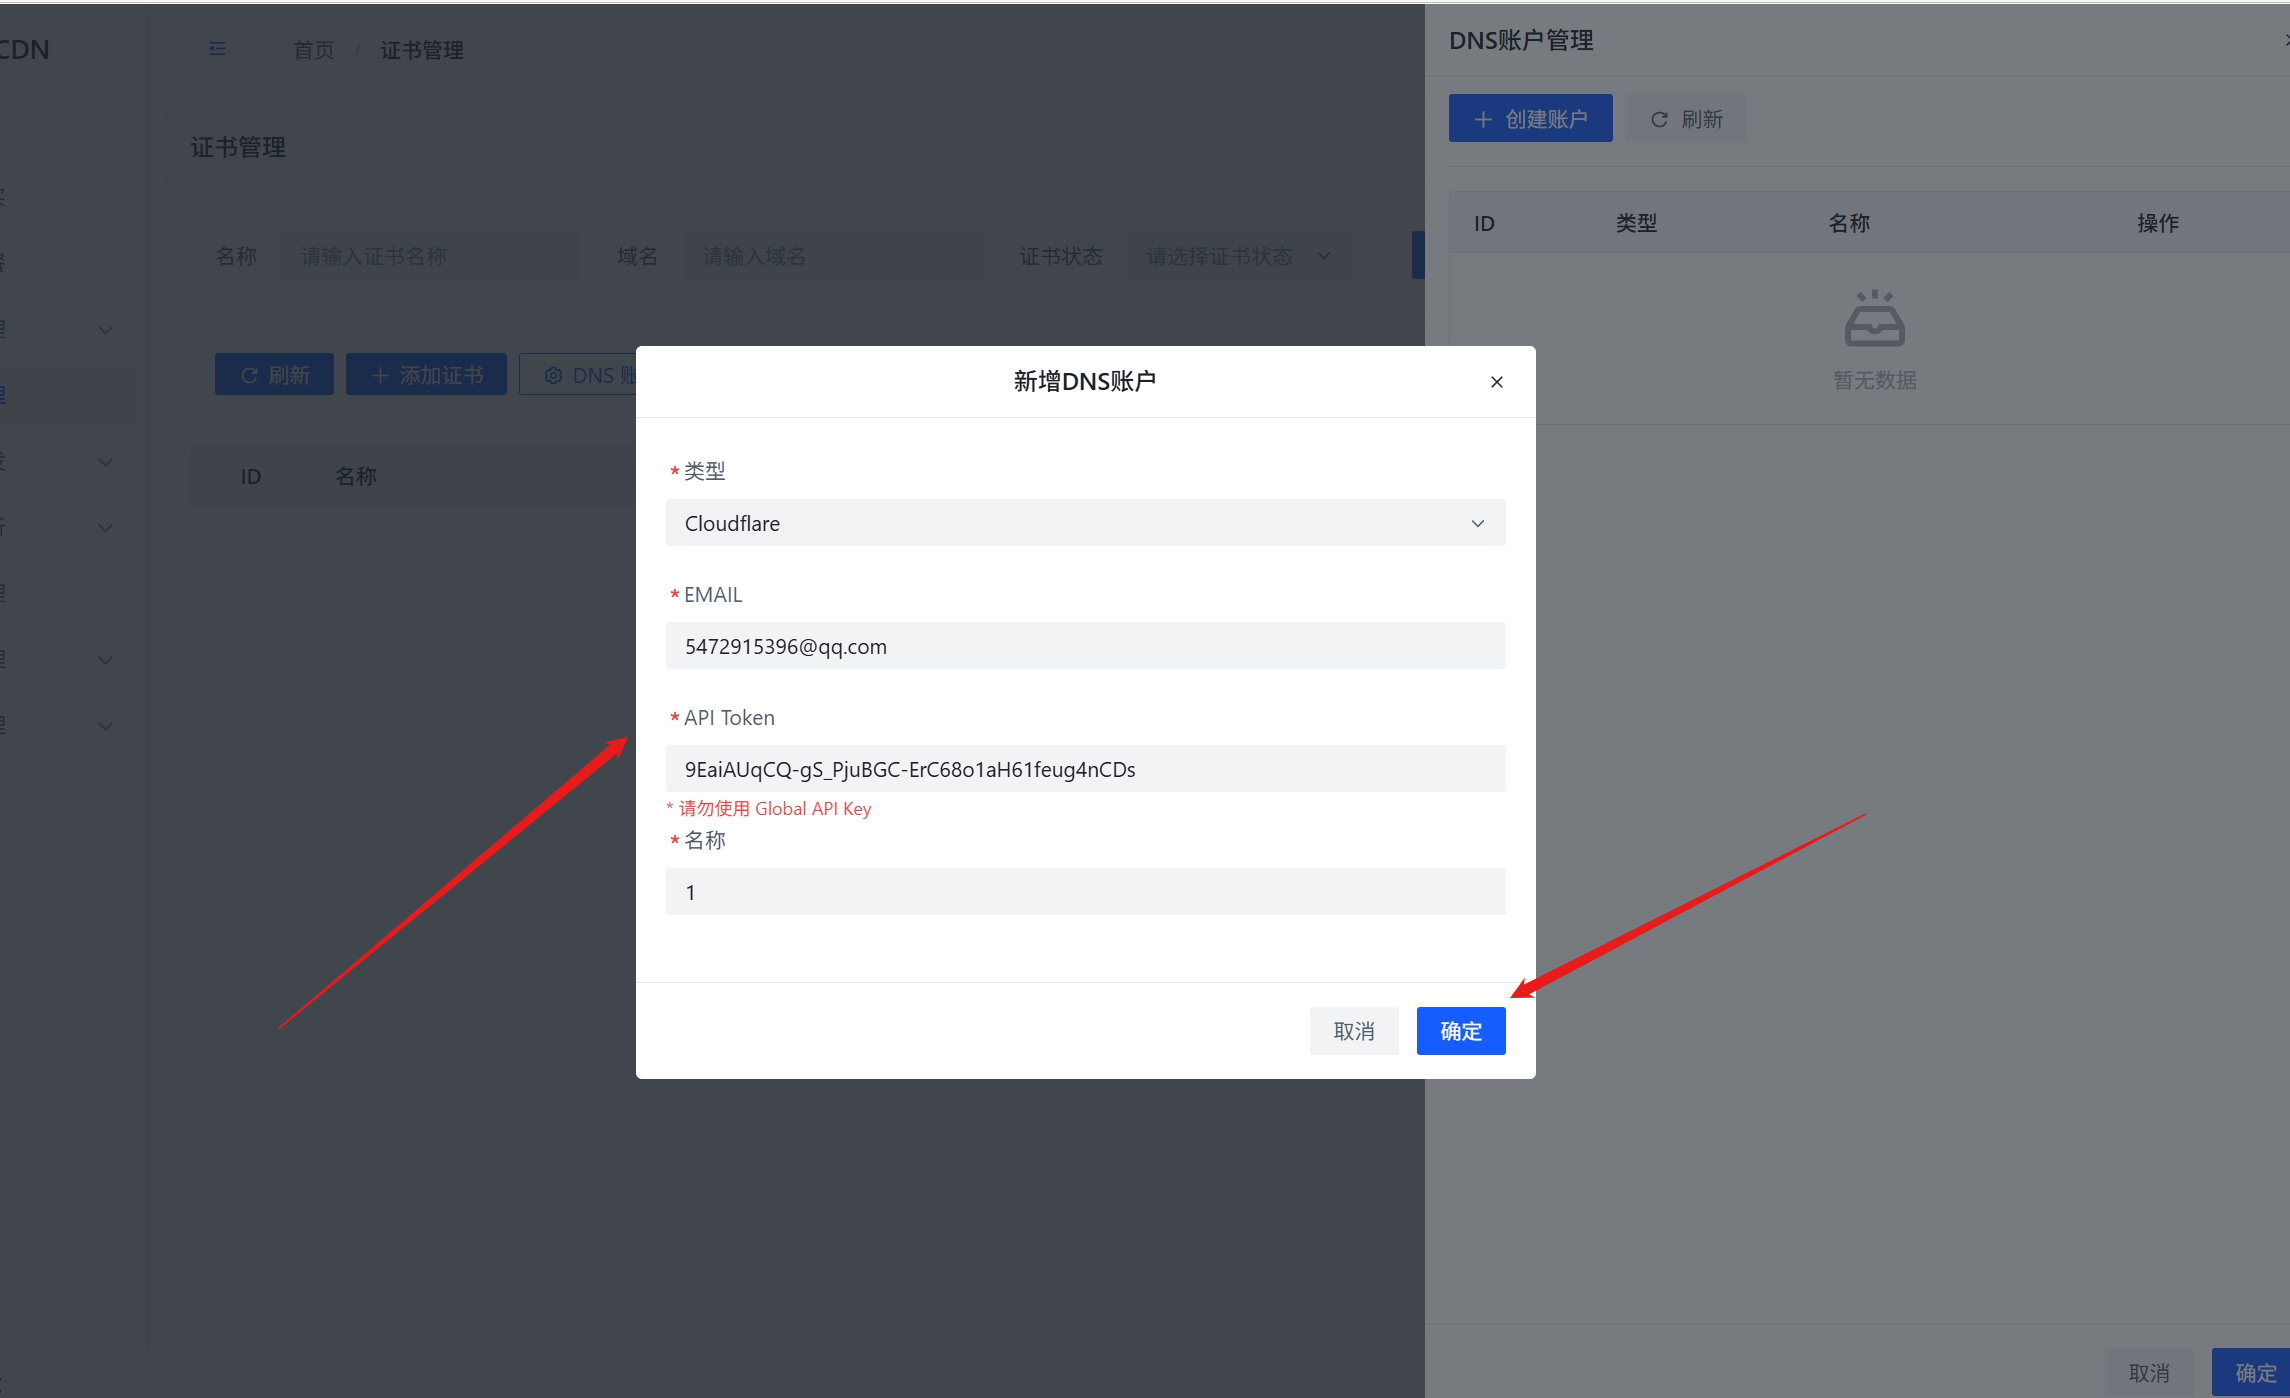Image resolution: width=2290 pixels, height=1398 pixels.
Task: Expand the first collapsed sidebar menu chevron
Action: pyautogui.click(x=105, y=330)
